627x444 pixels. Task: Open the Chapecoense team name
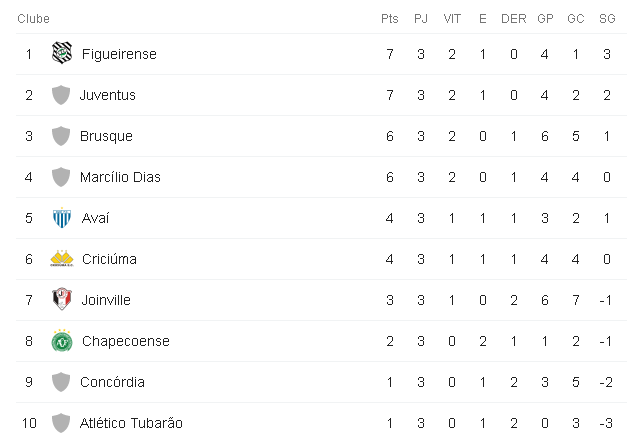126,341
